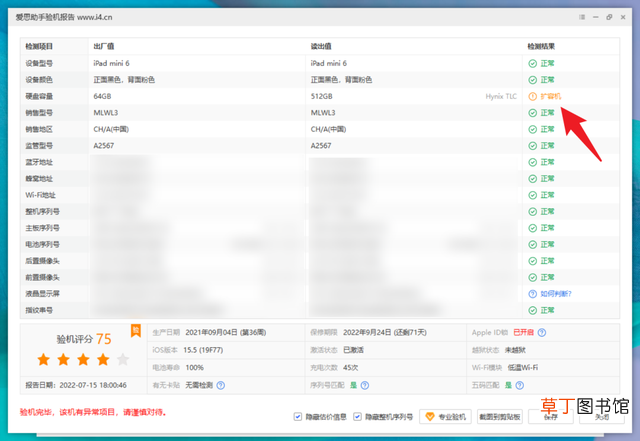The image size is (640, 441).
Task: Toggle the 隐藏整机序列号 checkbox
Action: (357, 416)
